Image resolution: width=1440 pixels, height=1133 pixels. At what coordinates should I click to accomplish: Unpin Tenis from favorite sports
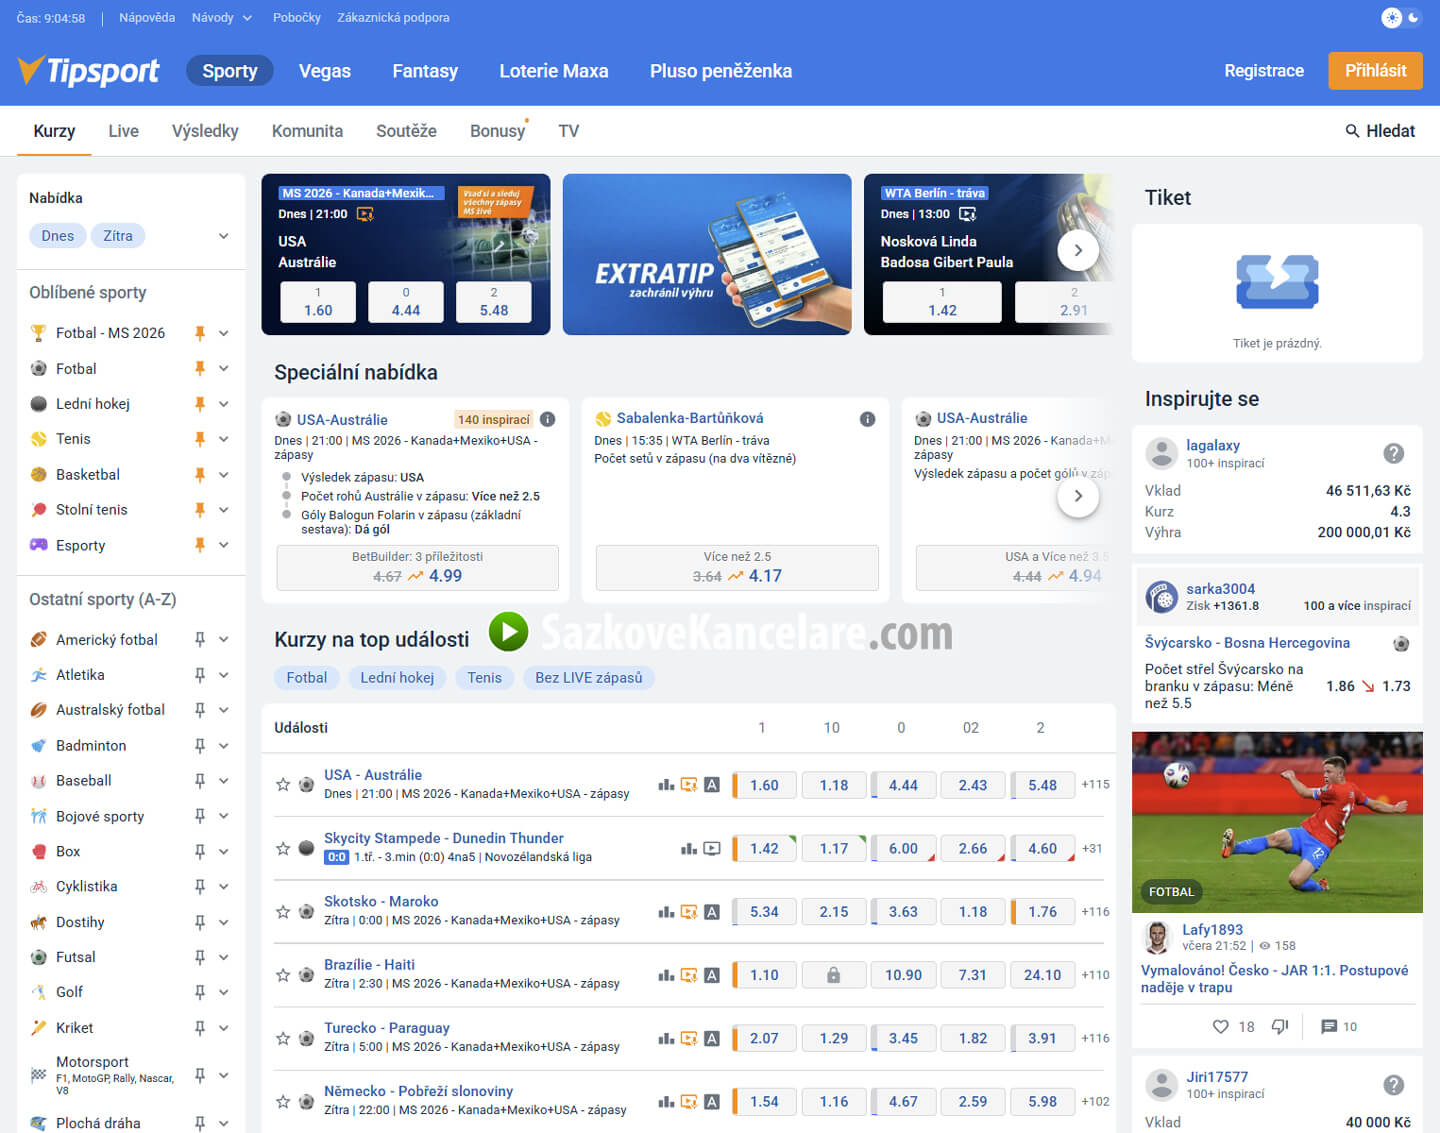click(200, 439)
